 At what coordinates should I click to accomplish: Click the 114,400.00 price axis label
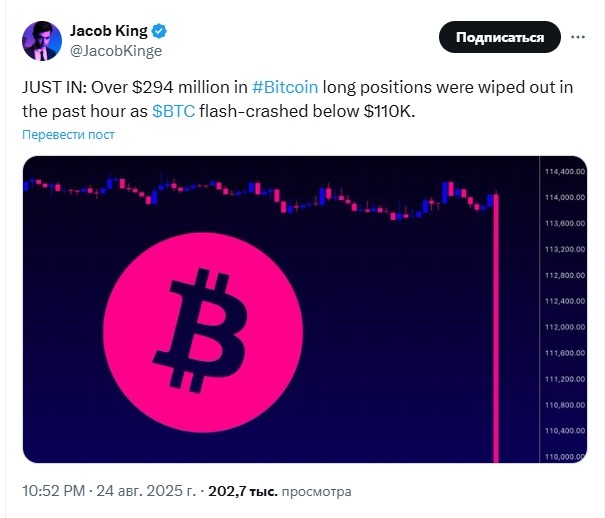(x=564, y=172)
